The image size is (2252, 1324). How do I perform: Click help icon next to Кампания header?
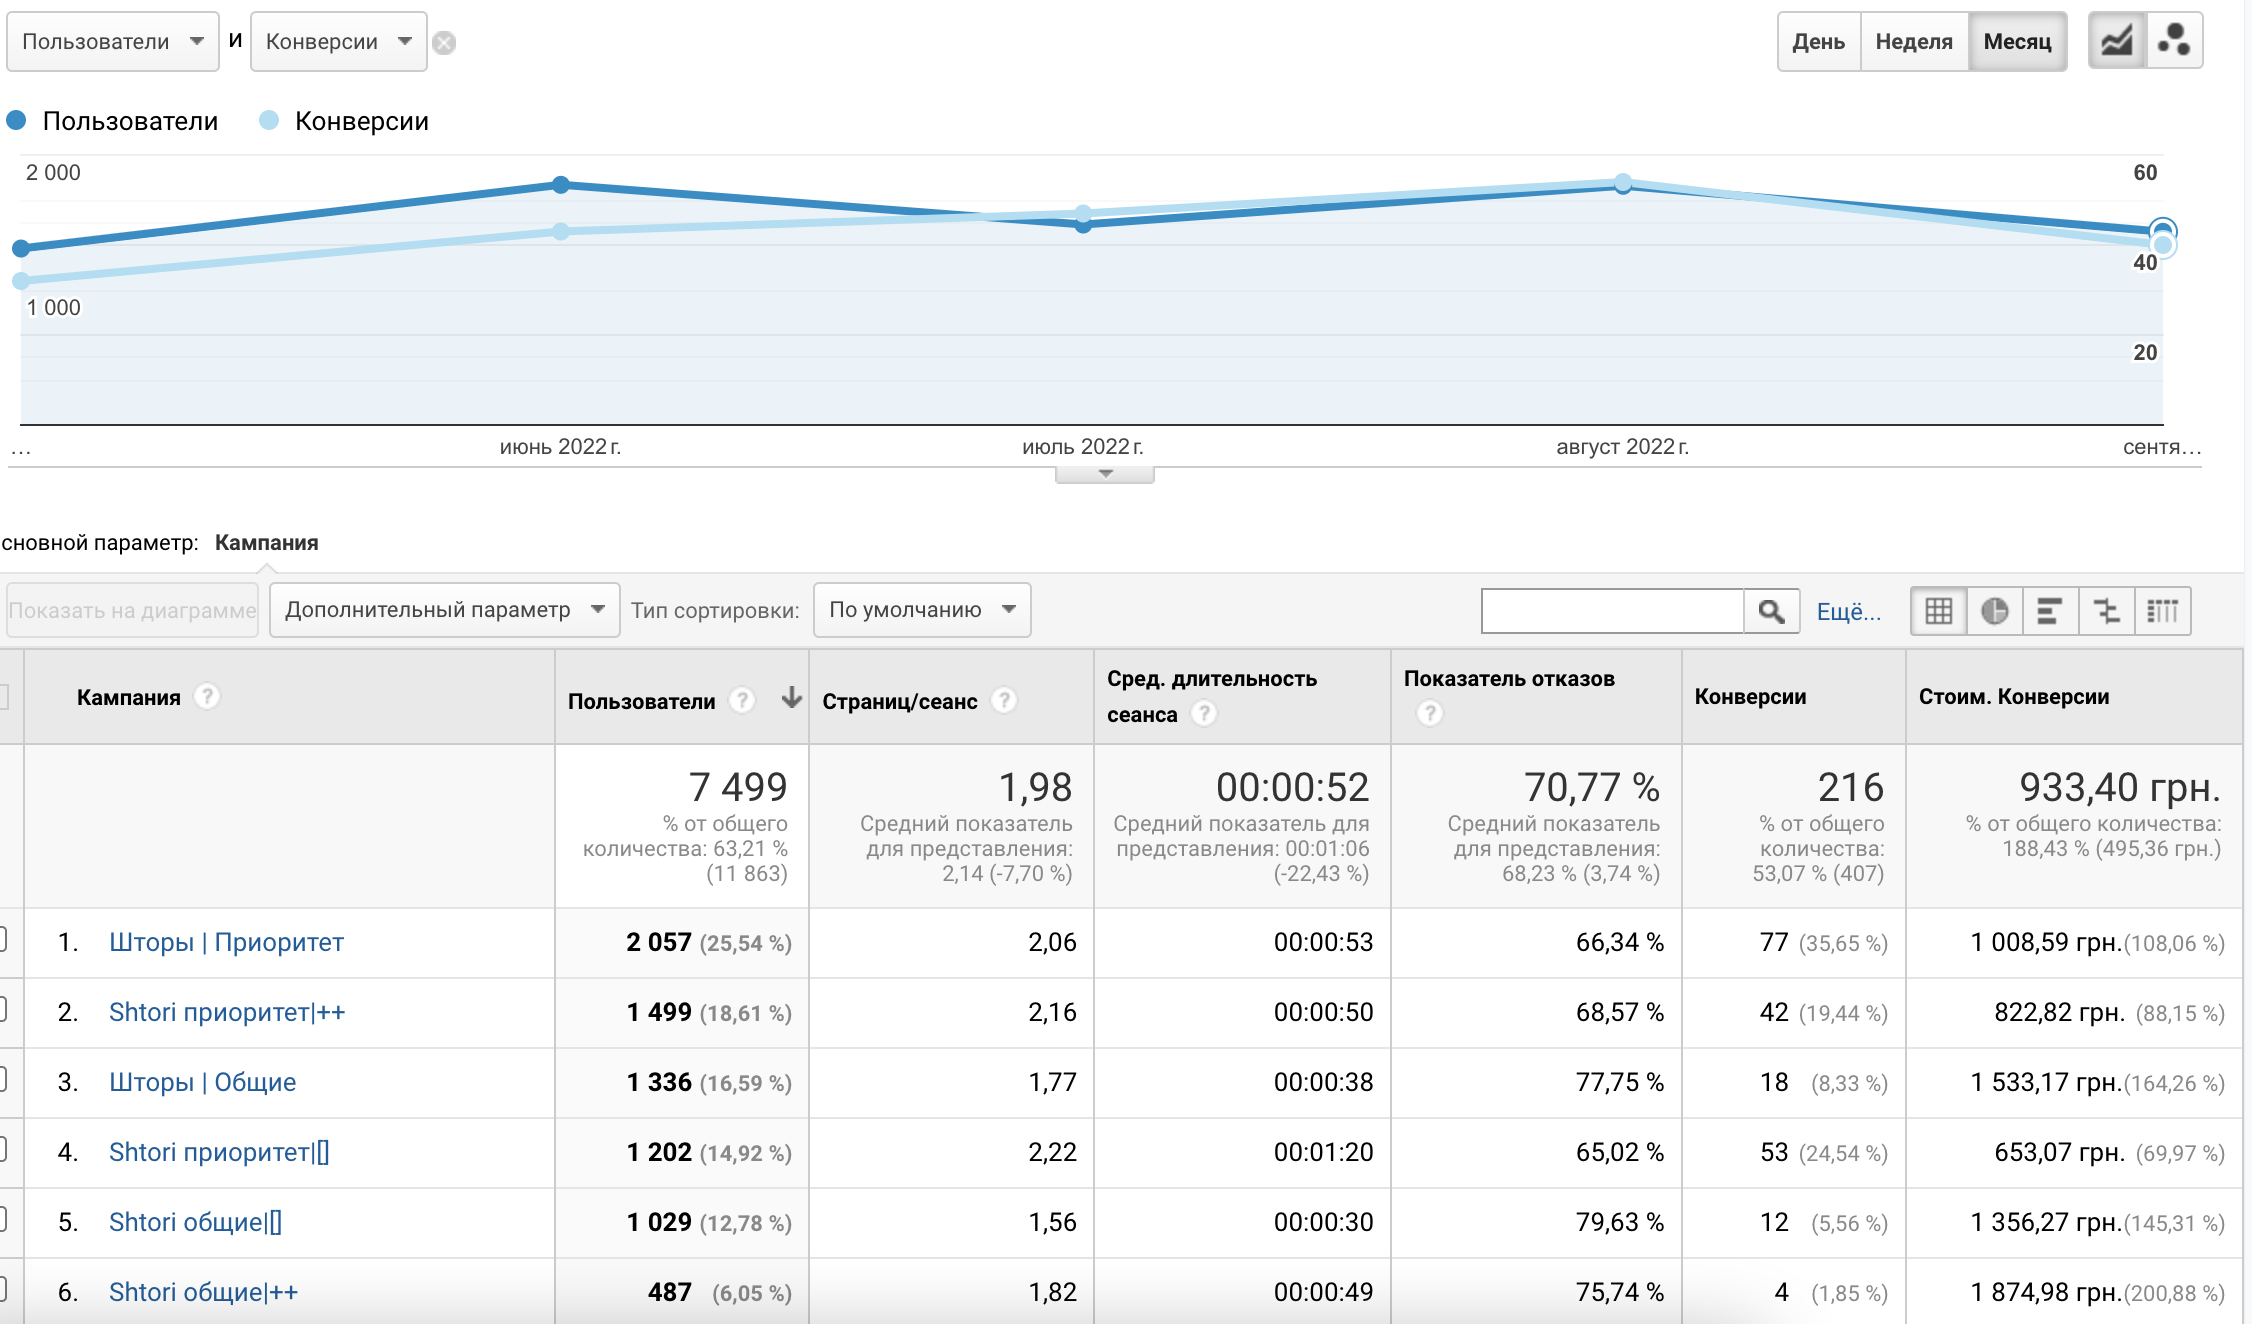point(207,696)
